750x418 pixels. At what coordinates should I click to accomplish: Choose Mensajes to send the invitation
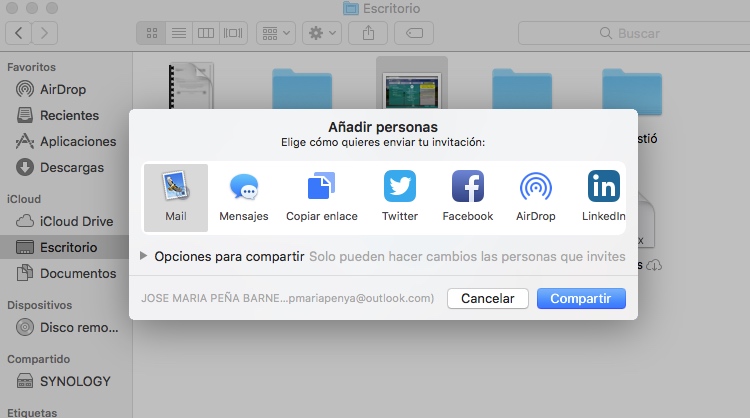244,198
